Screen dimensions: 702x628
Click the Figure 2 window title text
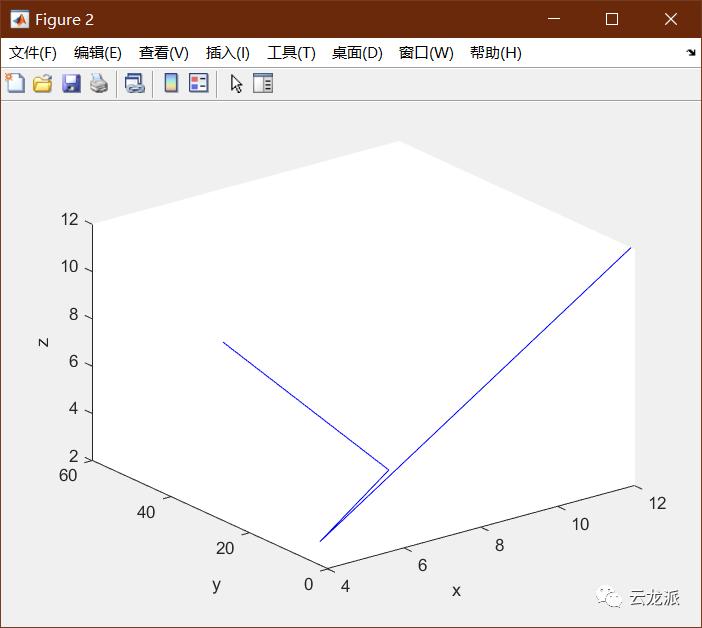click(x=64, y=20)
